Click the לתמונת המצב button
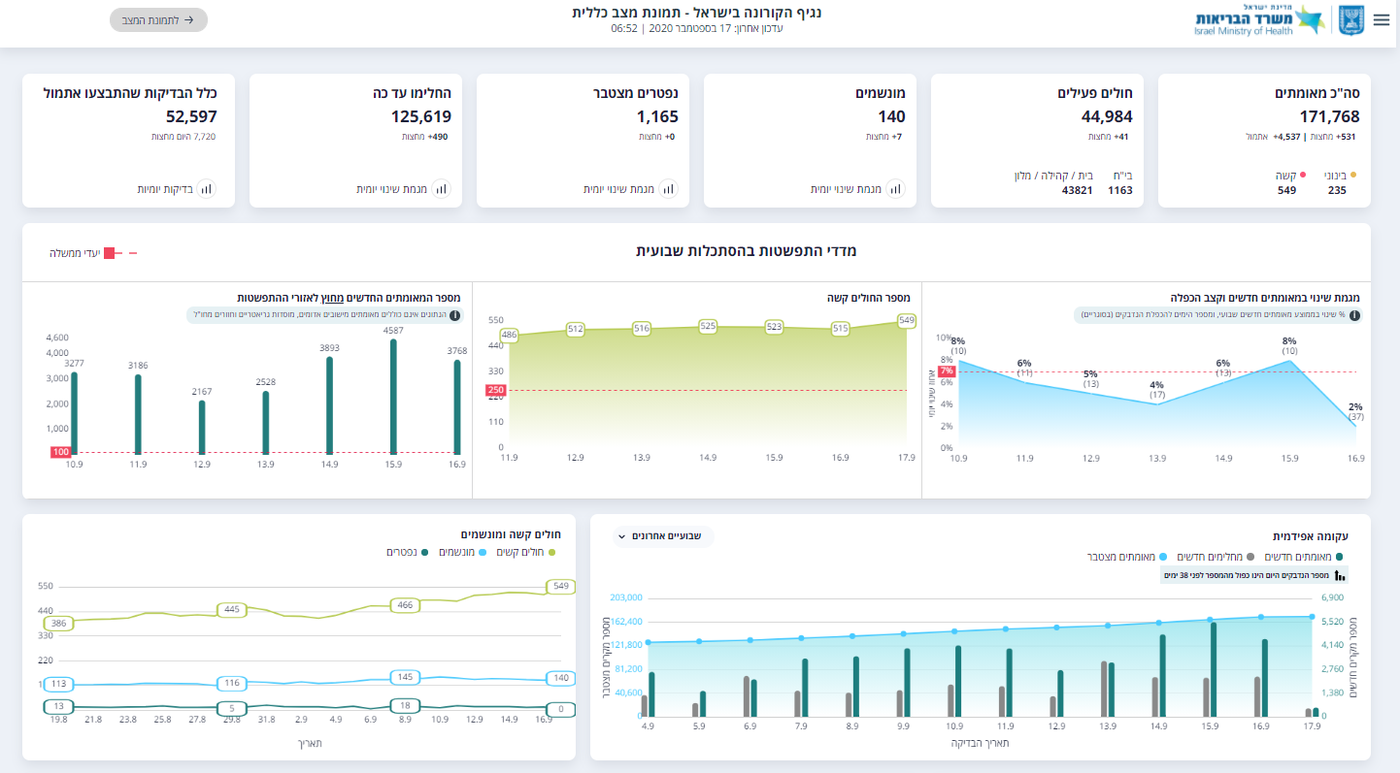 [158, 20]
